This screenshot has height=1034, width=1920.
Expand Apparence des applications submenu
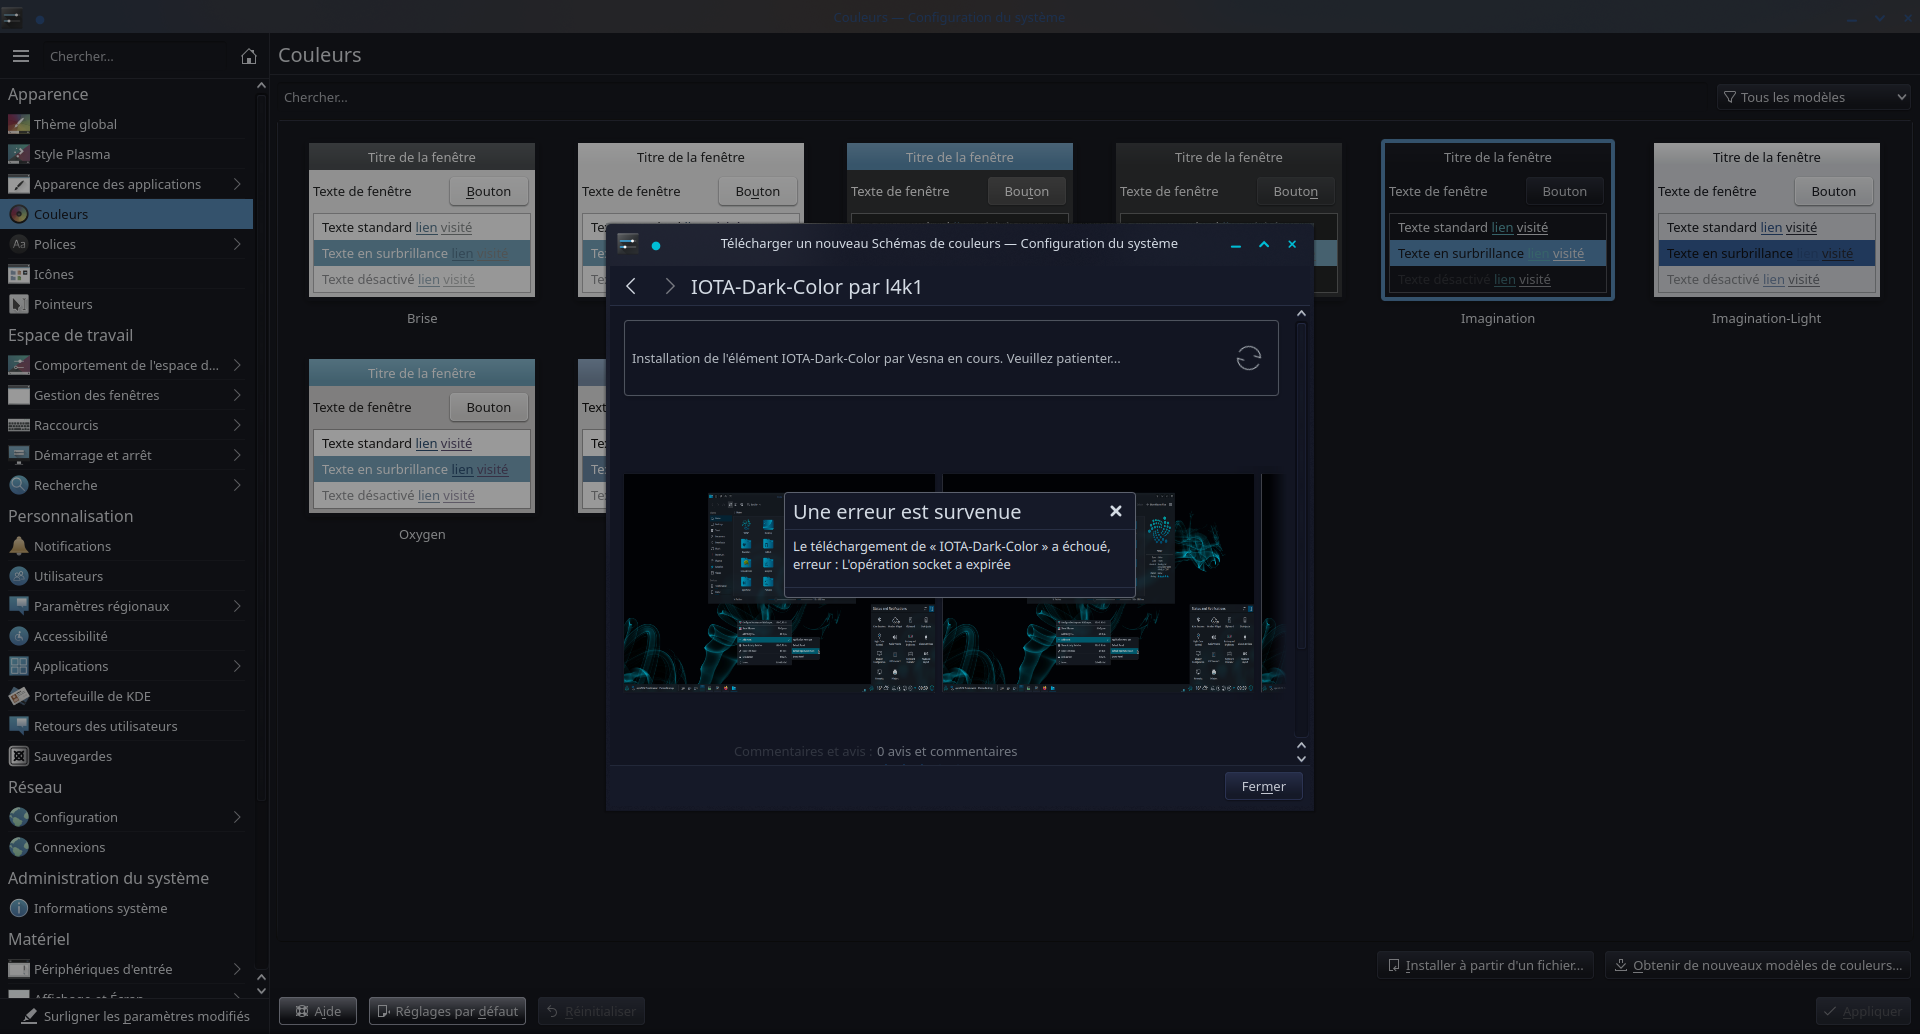pos(237,184)
